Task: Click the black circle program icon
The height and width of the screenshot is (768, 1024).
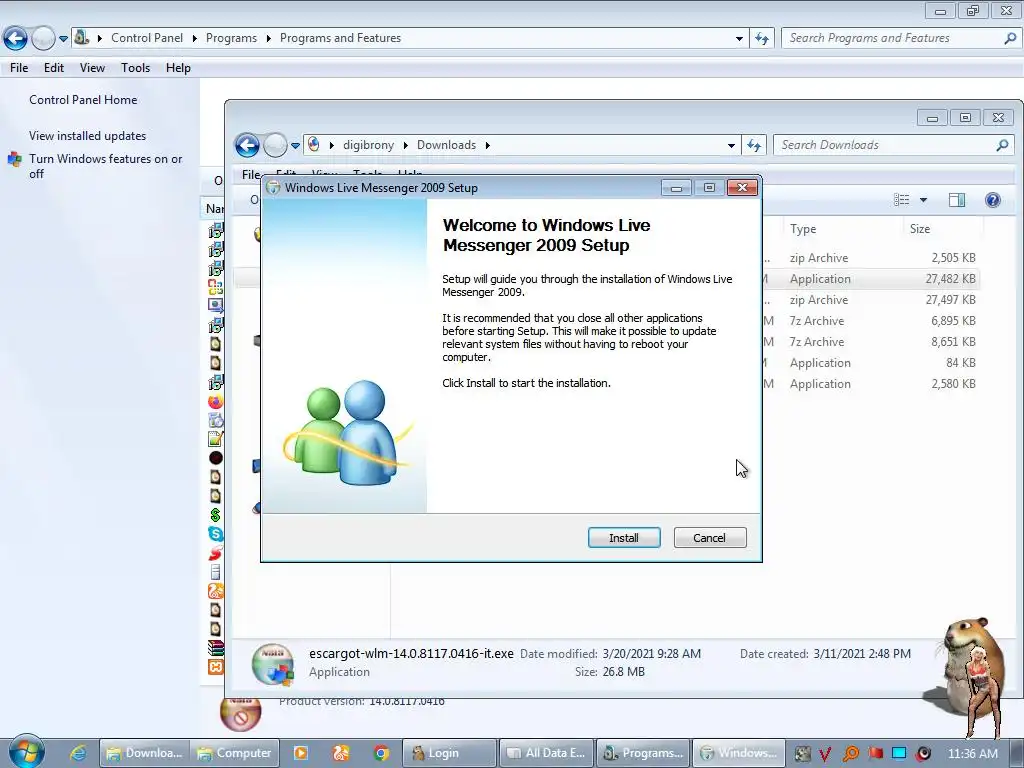Action: tap(216, 458)
